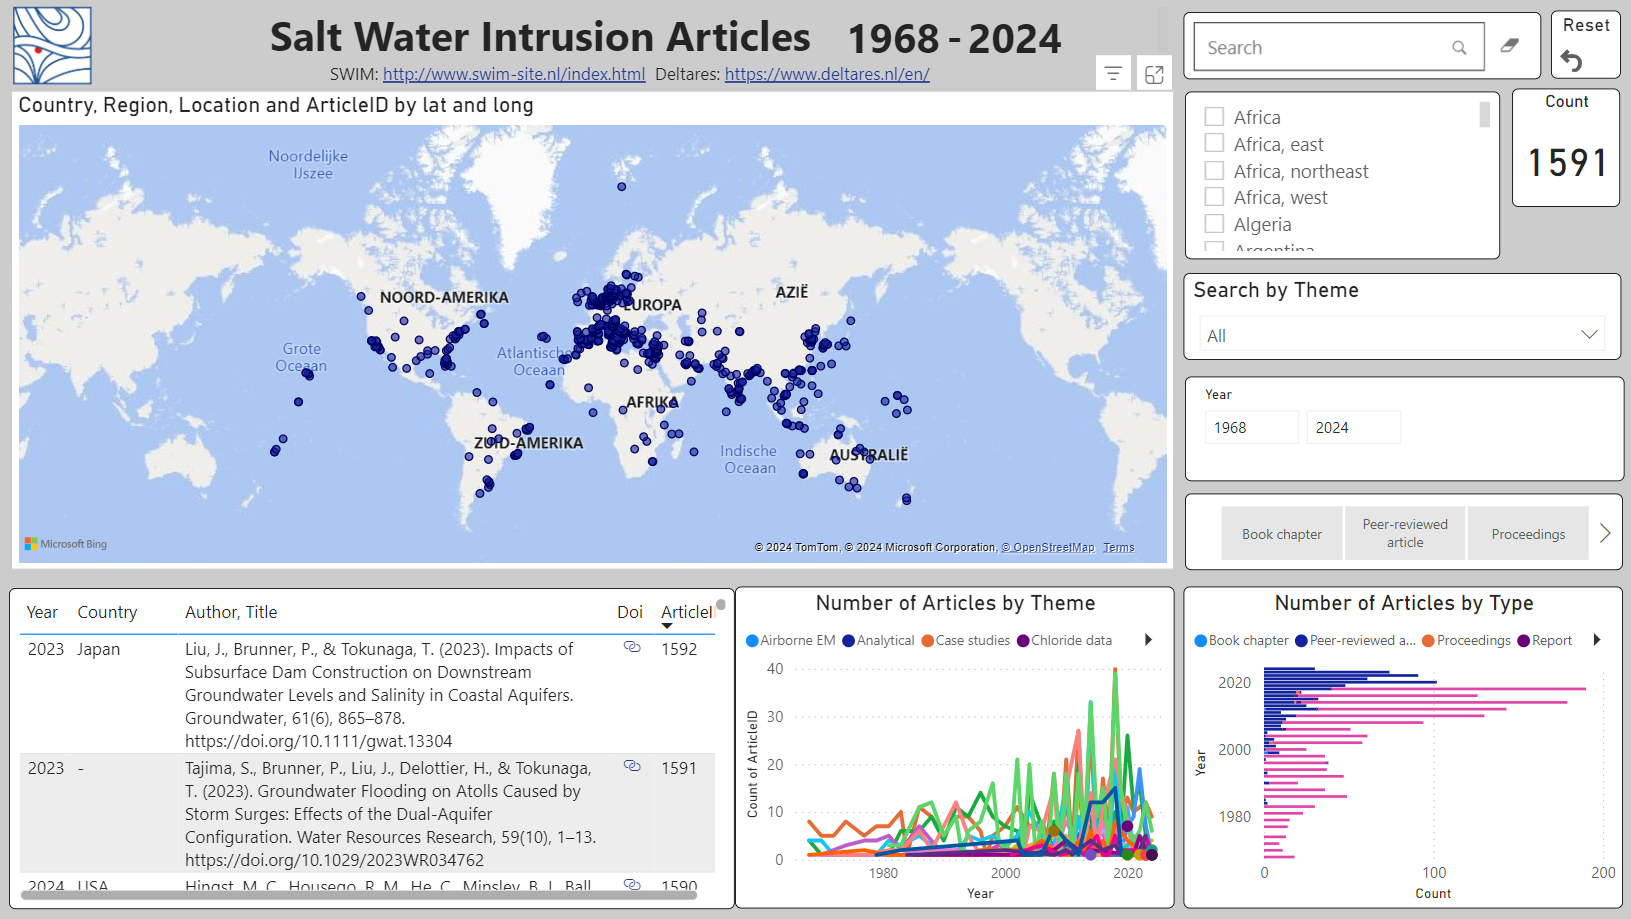
Task: Select Peer-reviewed legend item in Type chart
Action: pos(1355,641)
